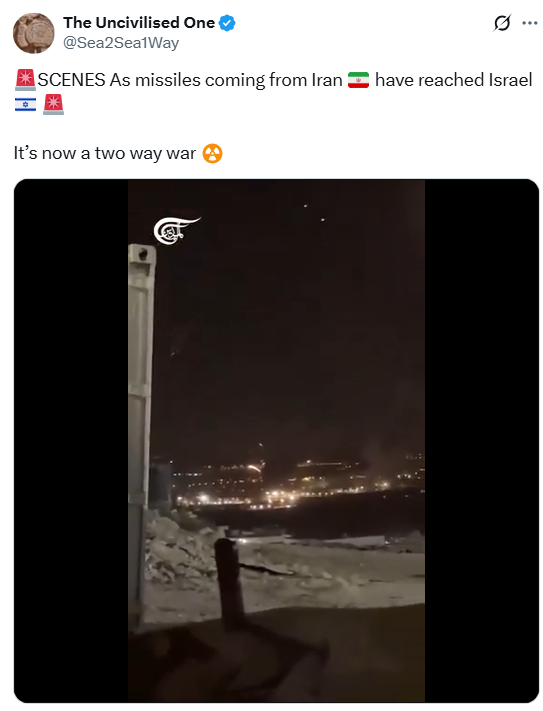Click the orange radioactive emoji
Viewport: 543px width, 711px height.
click(x=213, y=153)
